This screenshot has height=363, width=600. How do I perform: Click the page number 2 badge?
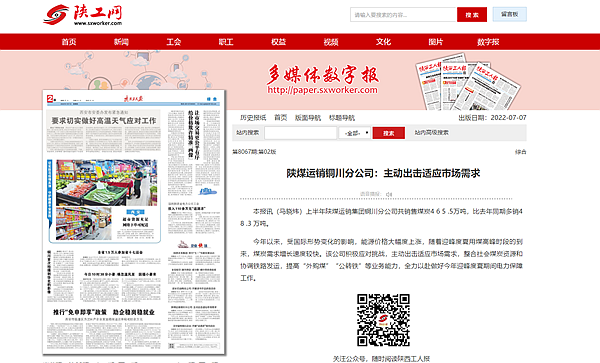point(50,99)
